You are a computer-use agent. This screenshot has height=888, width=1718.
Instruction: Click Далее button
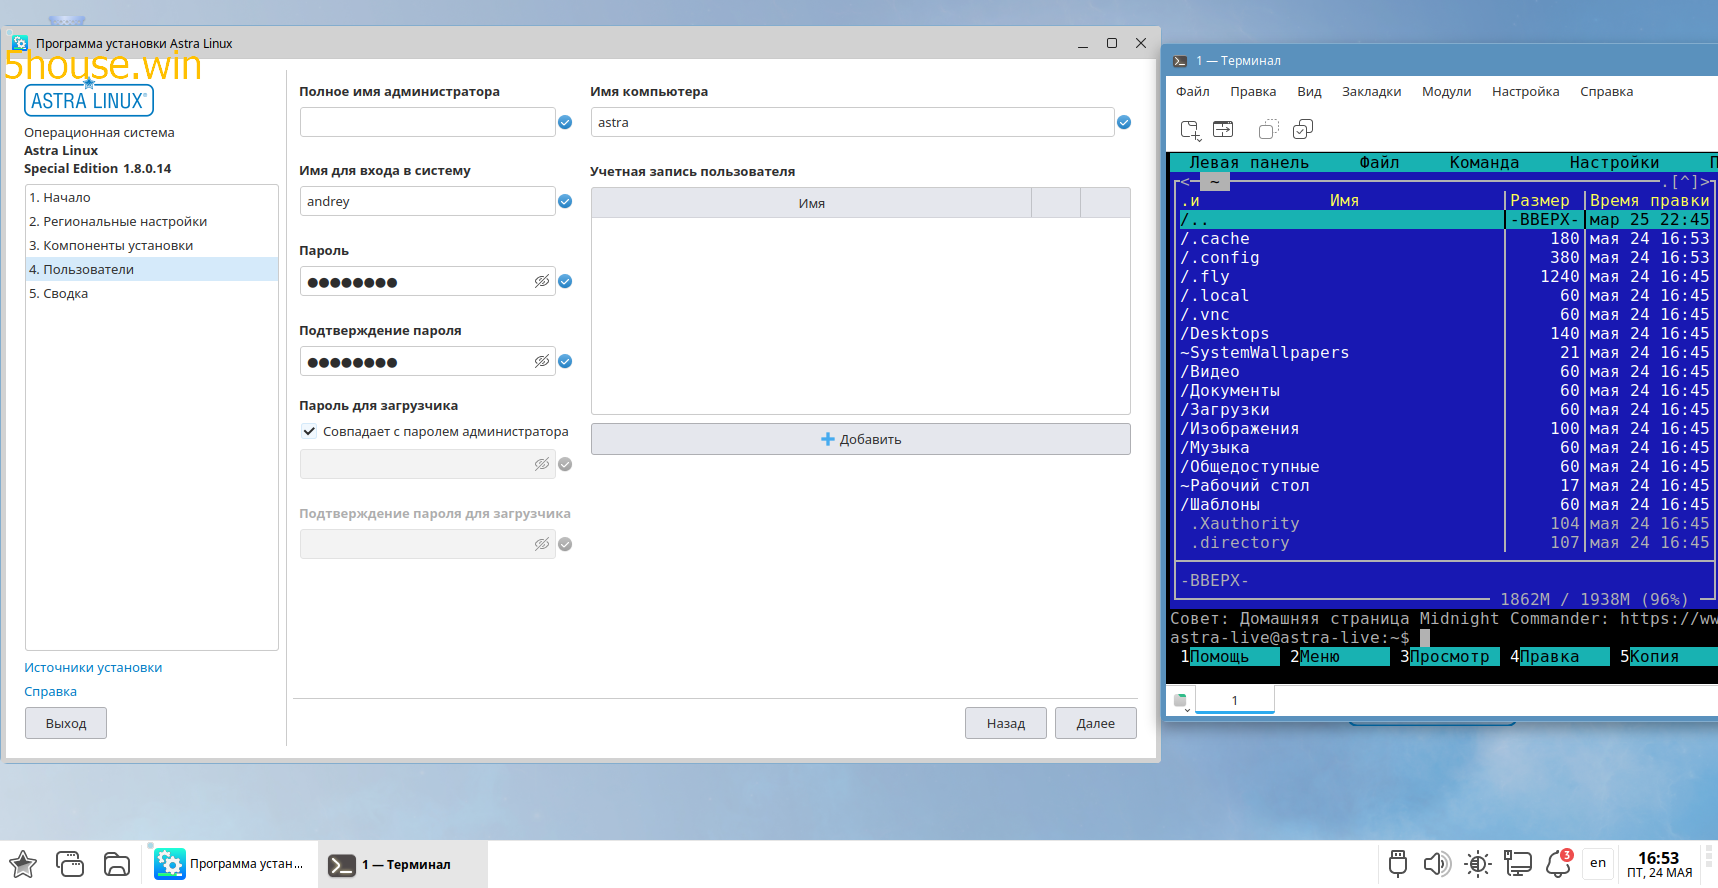point(1095,723)
